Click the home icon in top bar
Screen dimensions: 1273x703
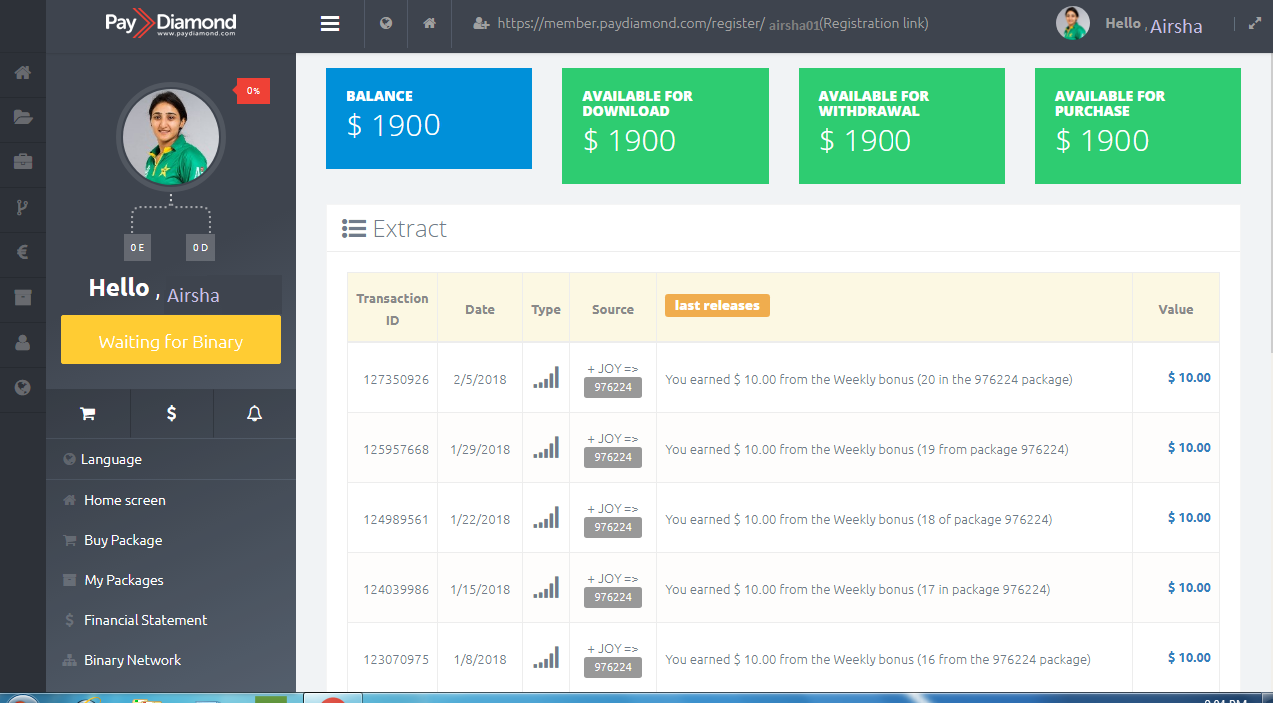[x=429, y=24]
